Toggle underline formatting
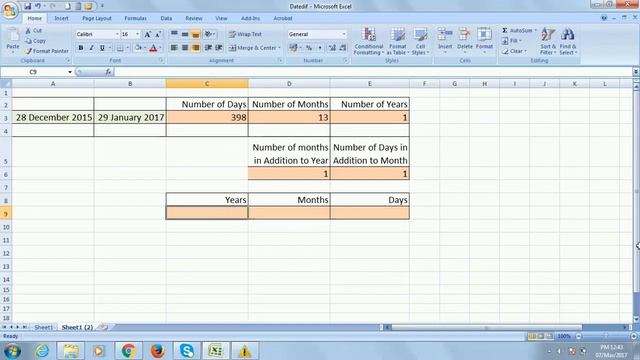The width and height of the screenshot is (640, 360). click(x=102, y=48)
